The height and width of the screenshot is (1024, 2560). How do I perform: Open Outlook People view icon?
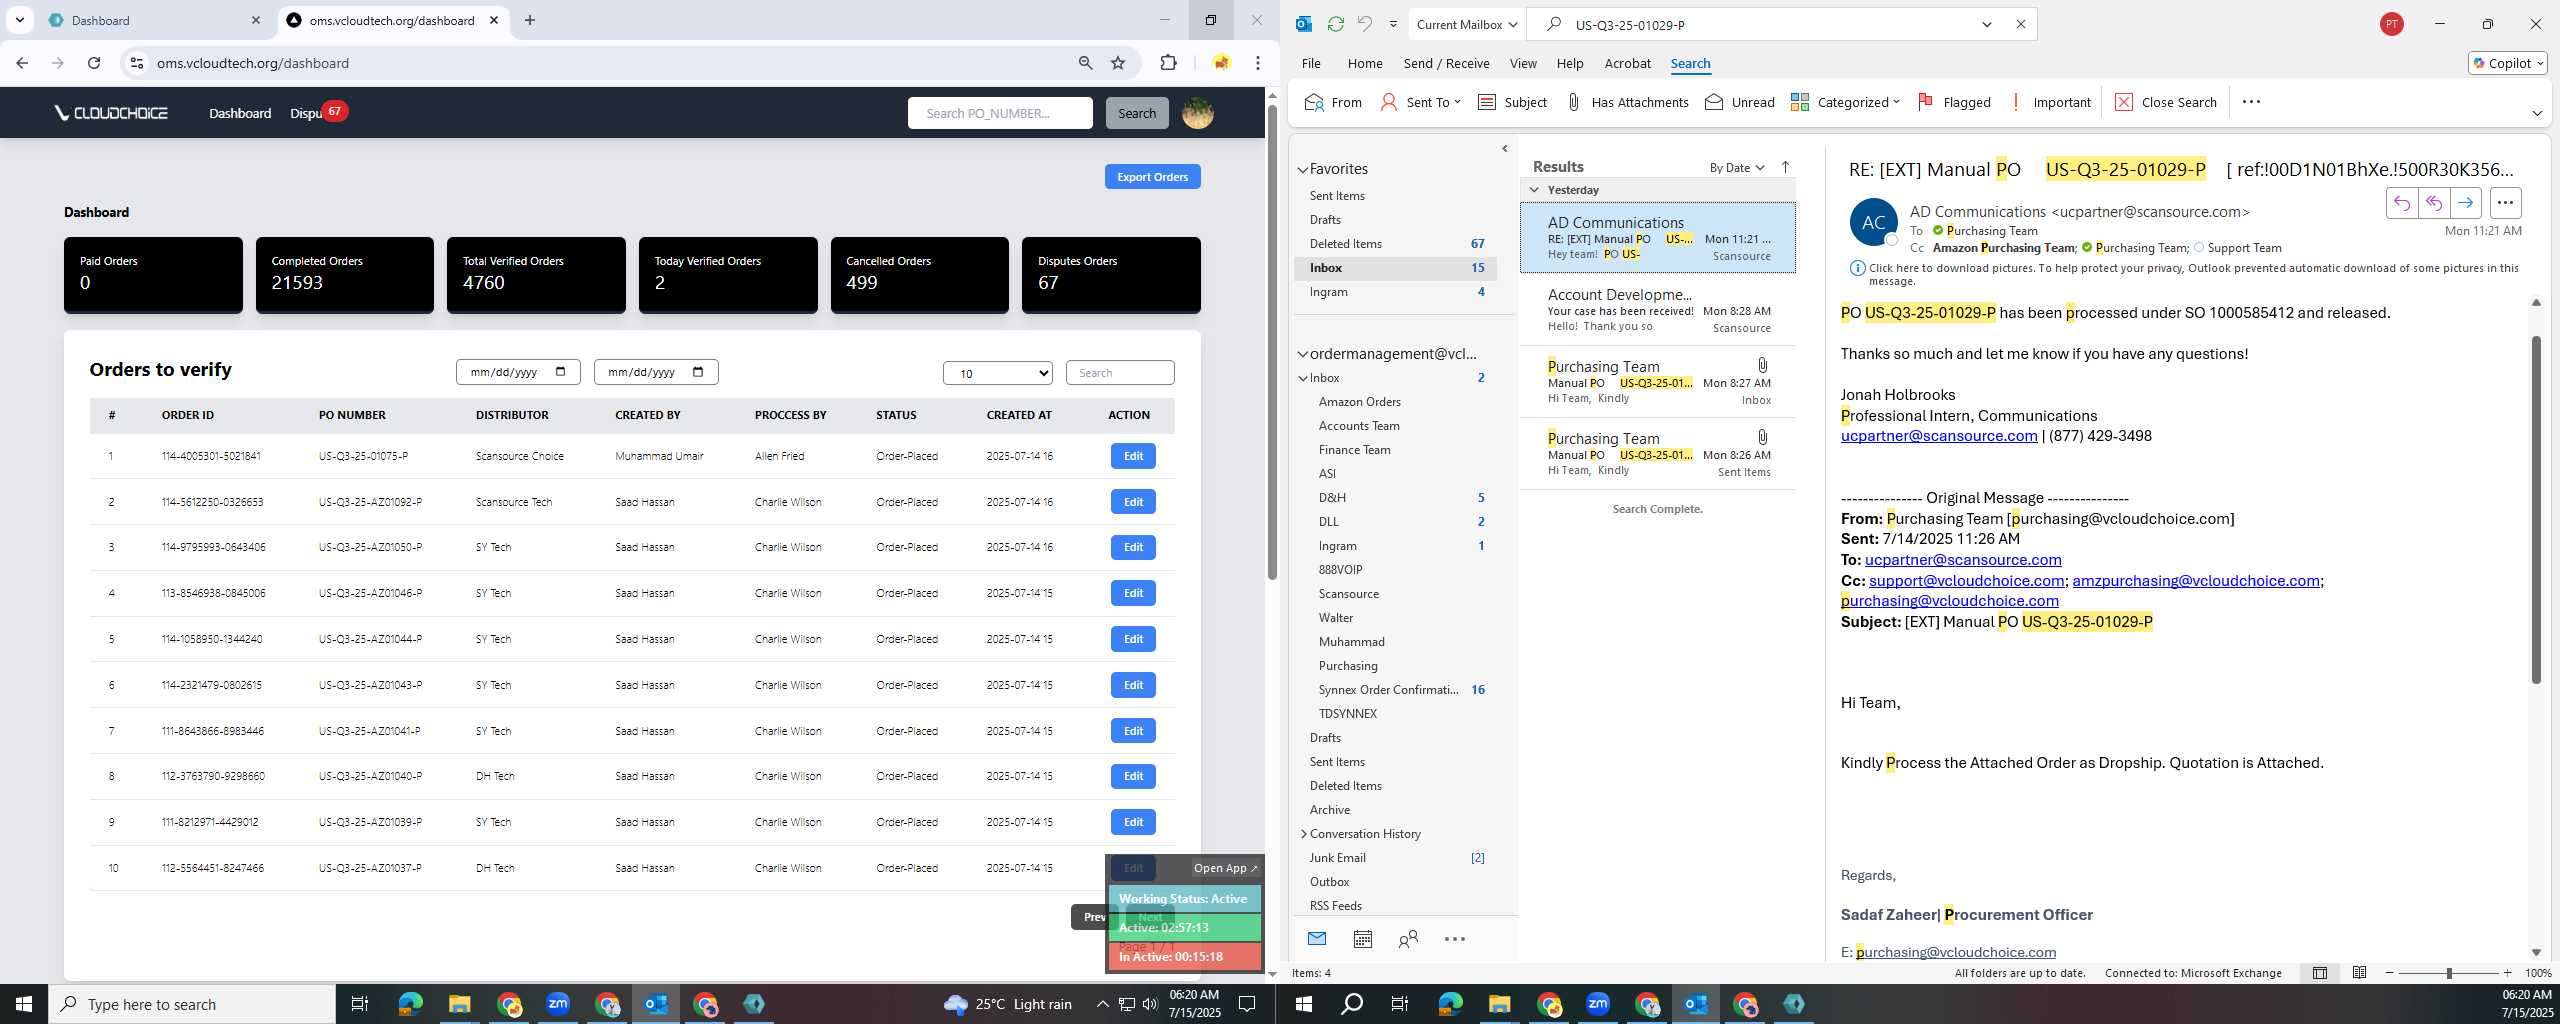(1408, 939)
